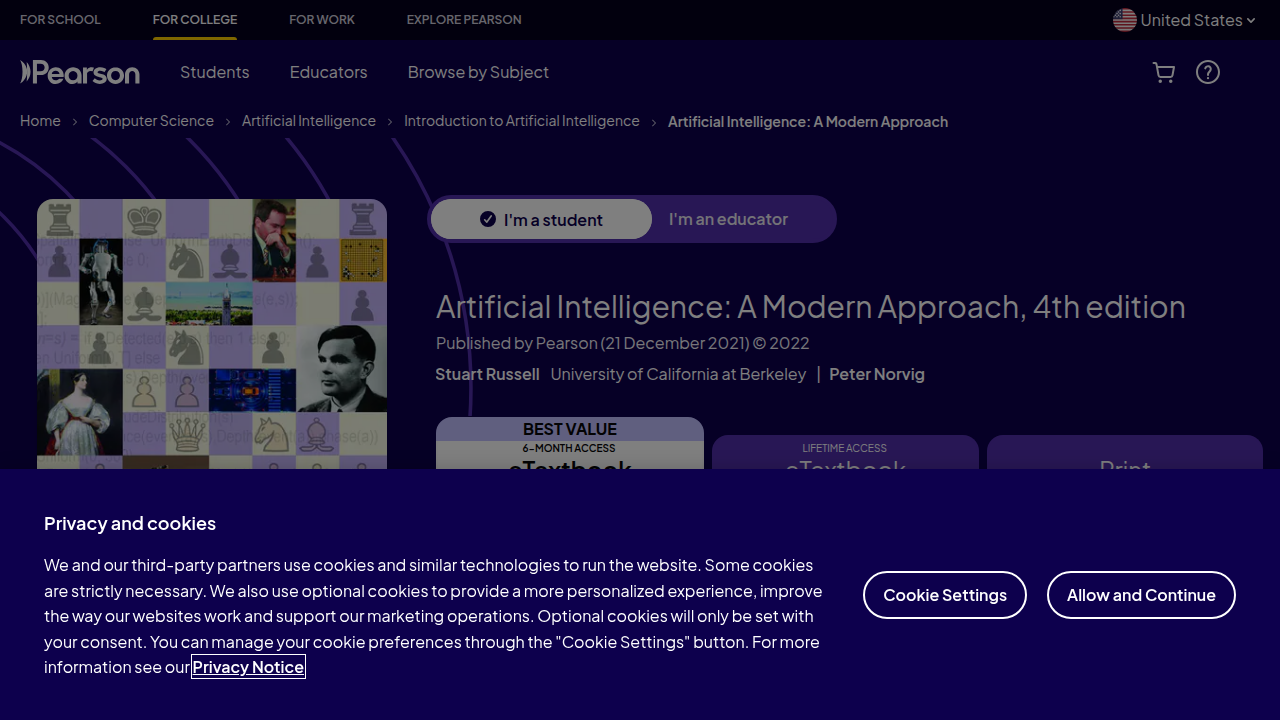Click the United States flag icon
This screenshot has height=720, width=1280.
pos(1125,20)
